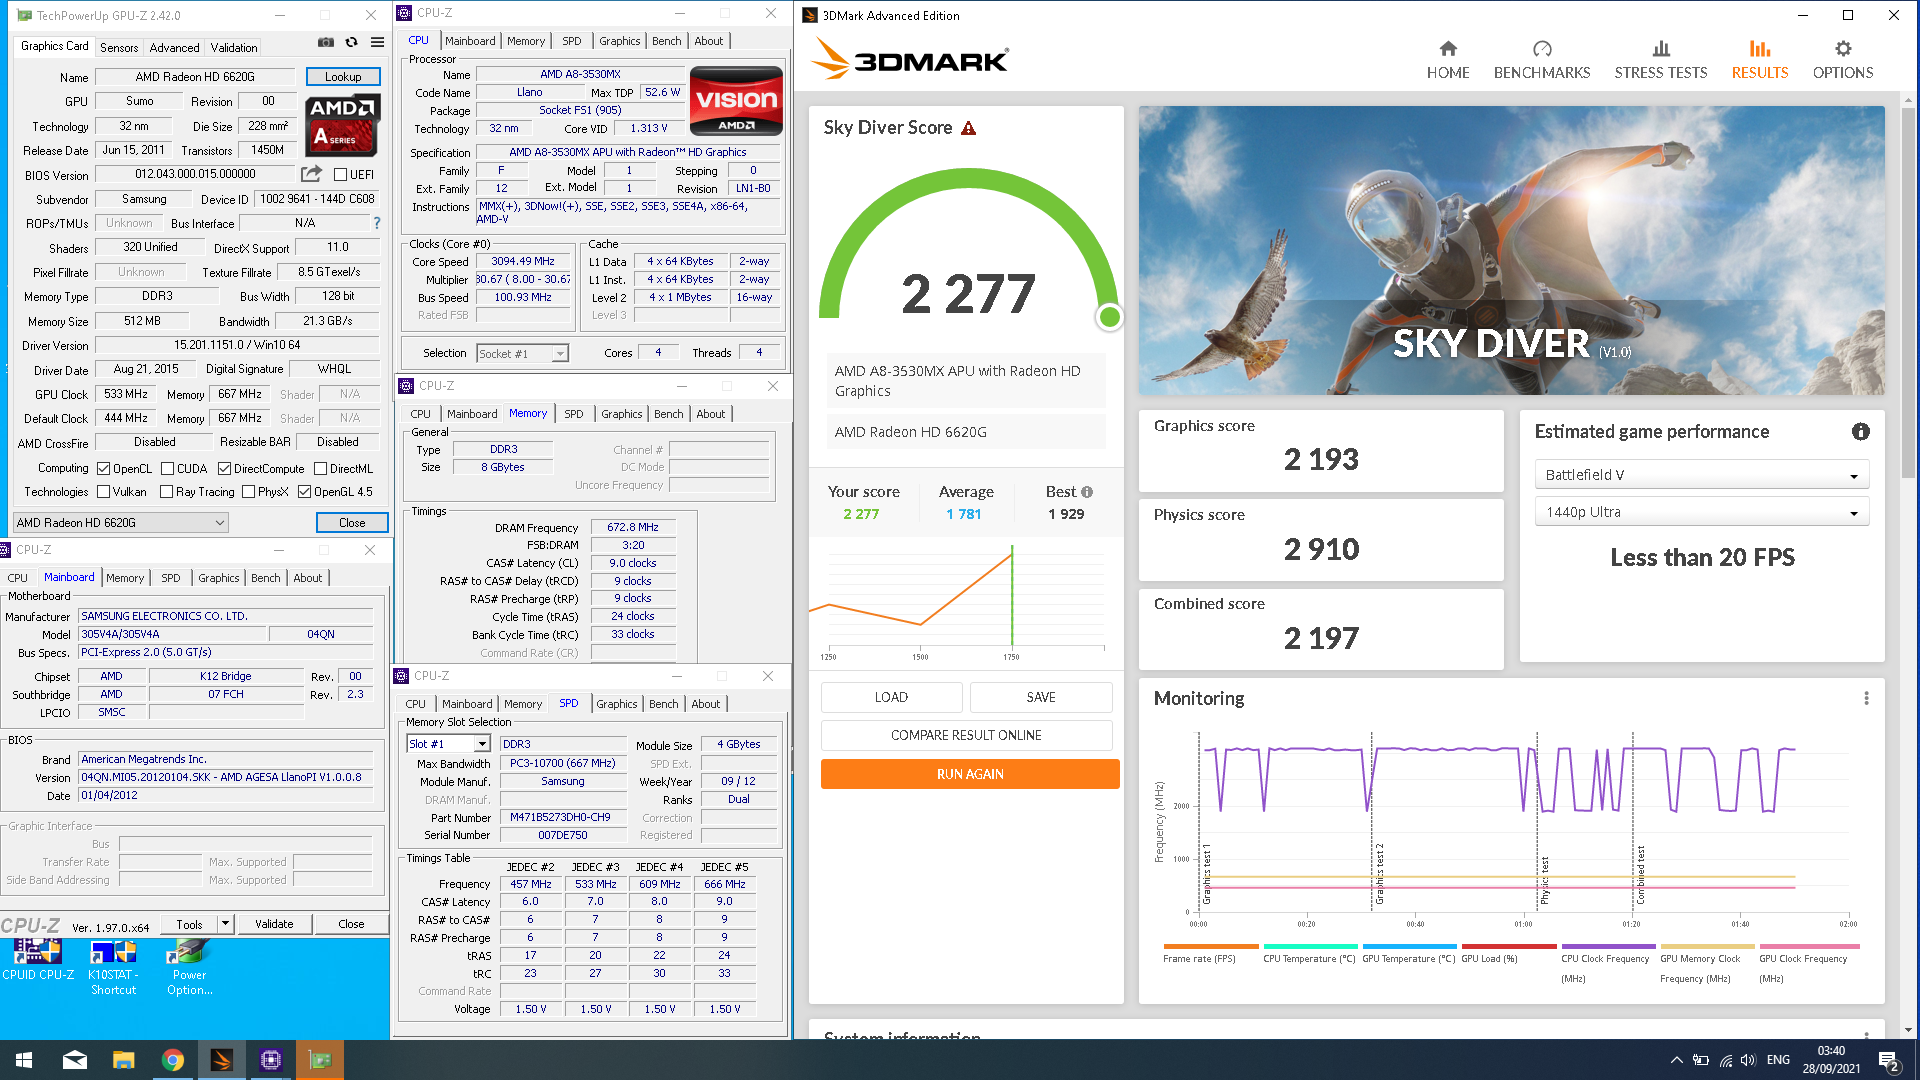The width and height of the screenshot is (1920, 1080).
Task: Click warning triangle beside Sky Diver Score
Action: (x=968, y=128)
